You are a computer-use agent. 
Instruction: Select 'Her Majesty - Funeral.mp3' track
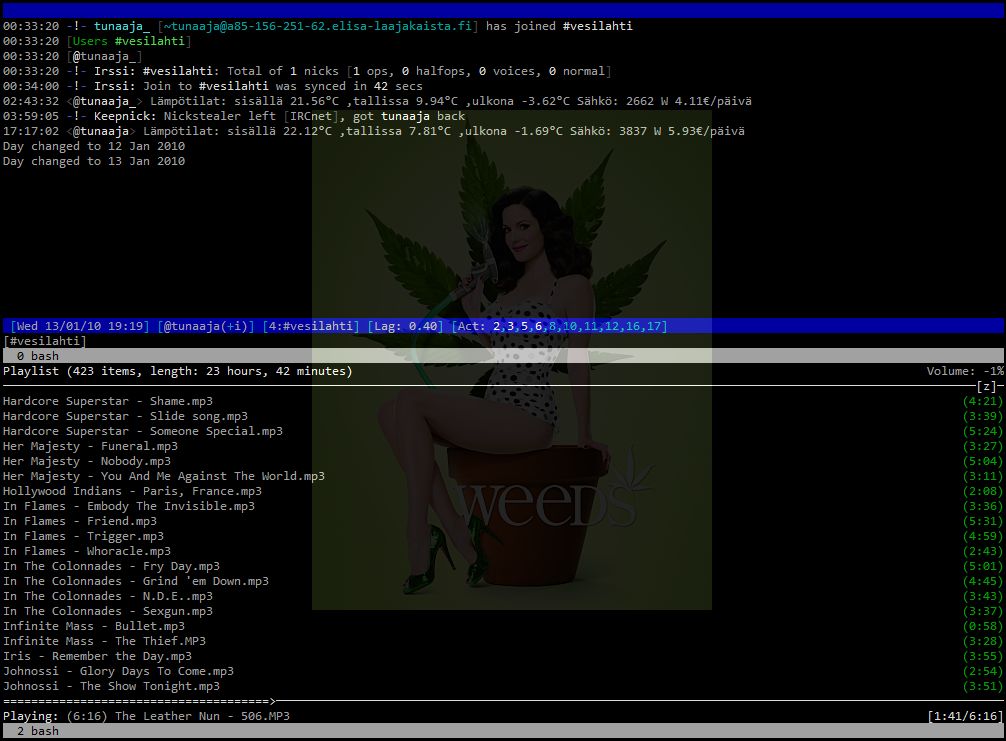[x=90, y=446]
